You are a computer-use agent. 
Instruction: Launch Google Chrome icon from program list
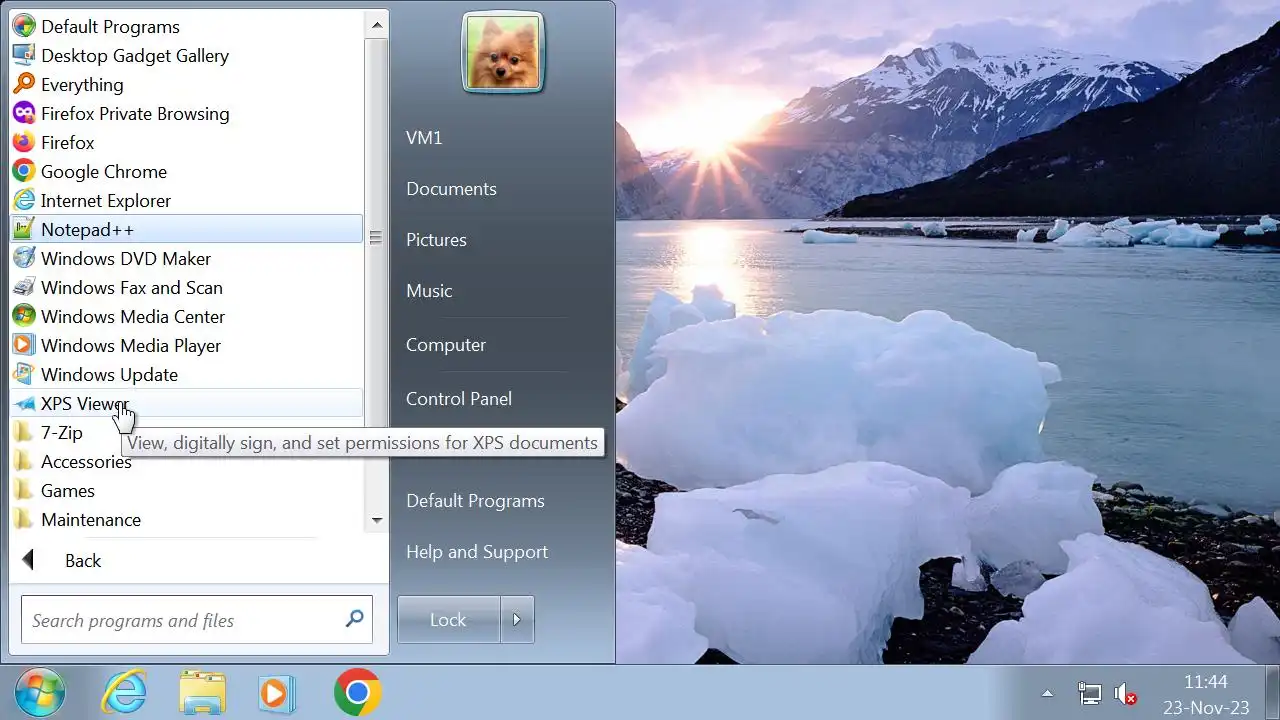pyautogui.click(x=24, y=171)
